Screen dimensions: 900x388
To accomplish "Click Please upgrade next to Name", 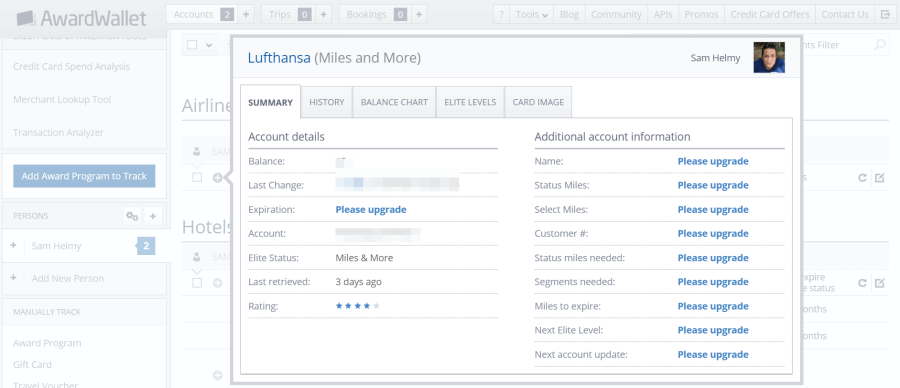I will tap(713, 161).
